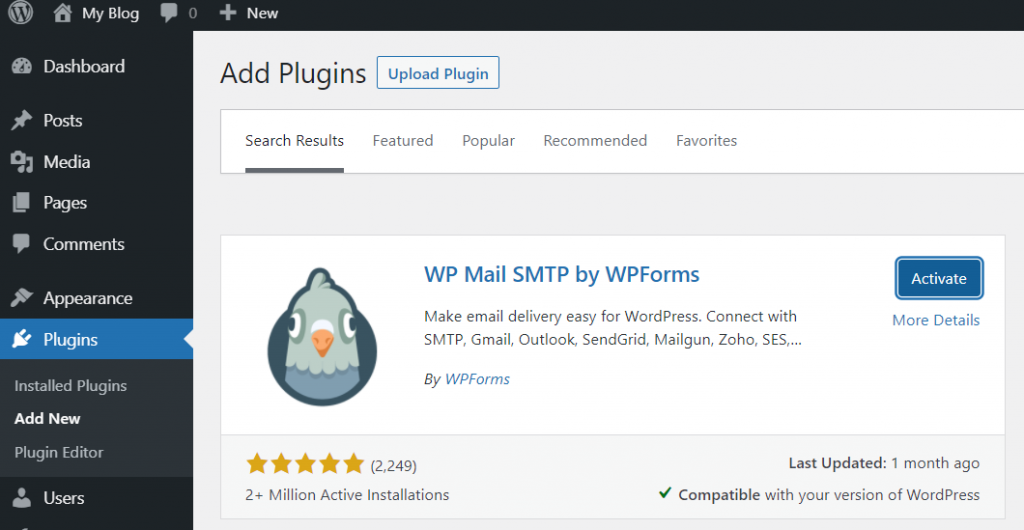Image resolution: width=1024 pixels, height=530 pixels.
Task: Click the Comments icon in the sidebar
Action: coord(22,244)
